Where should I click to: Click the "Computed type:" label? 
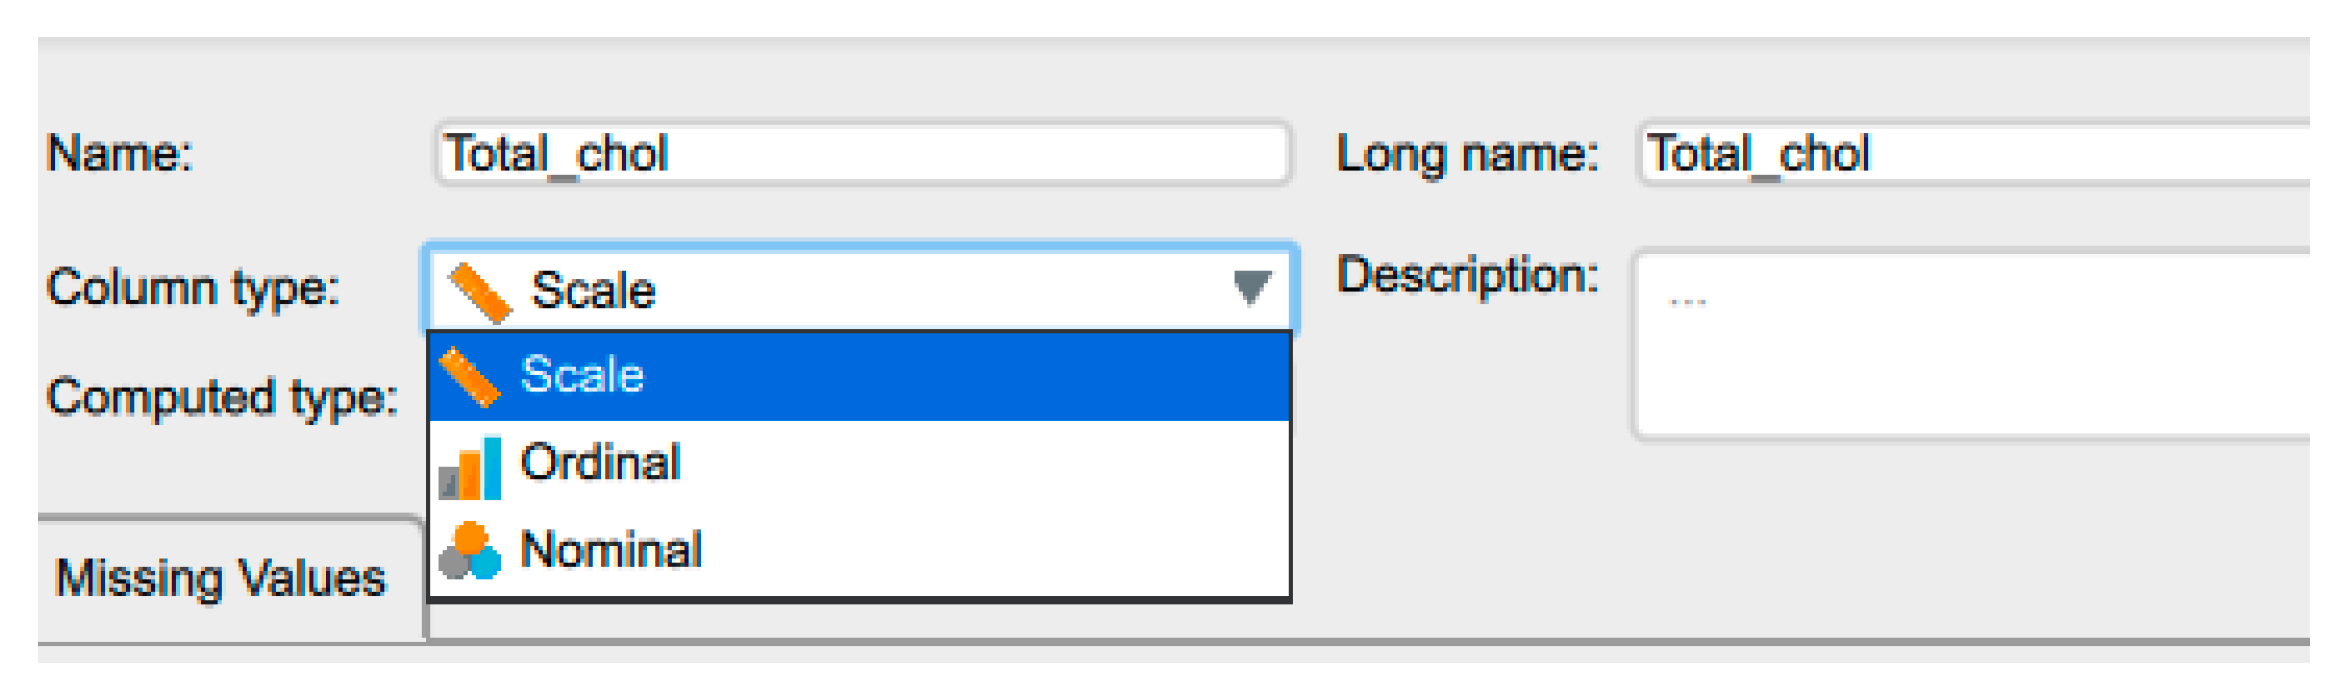coord(222,398)
